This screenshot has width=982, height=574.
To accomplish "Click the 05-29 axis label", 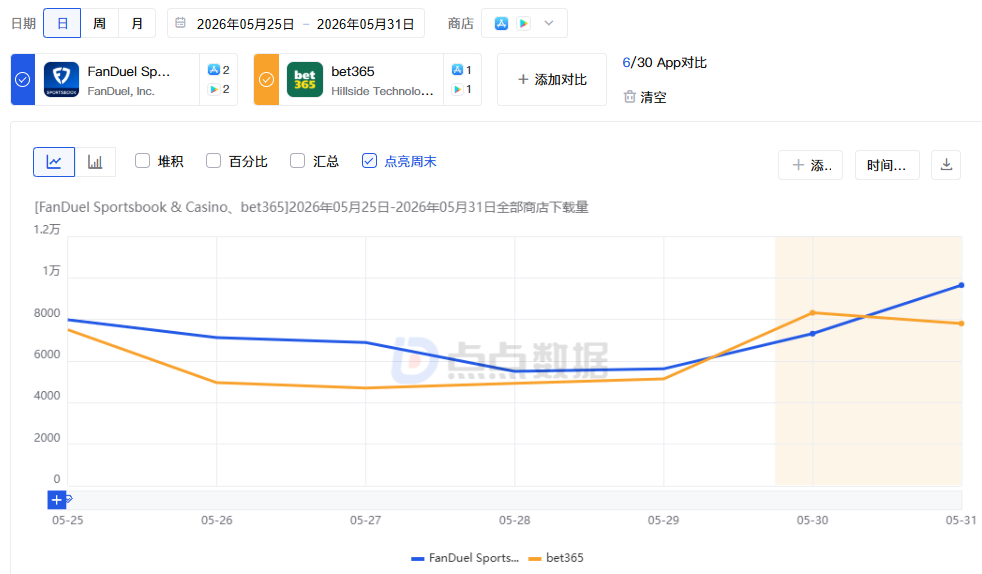I will point(663,520).
